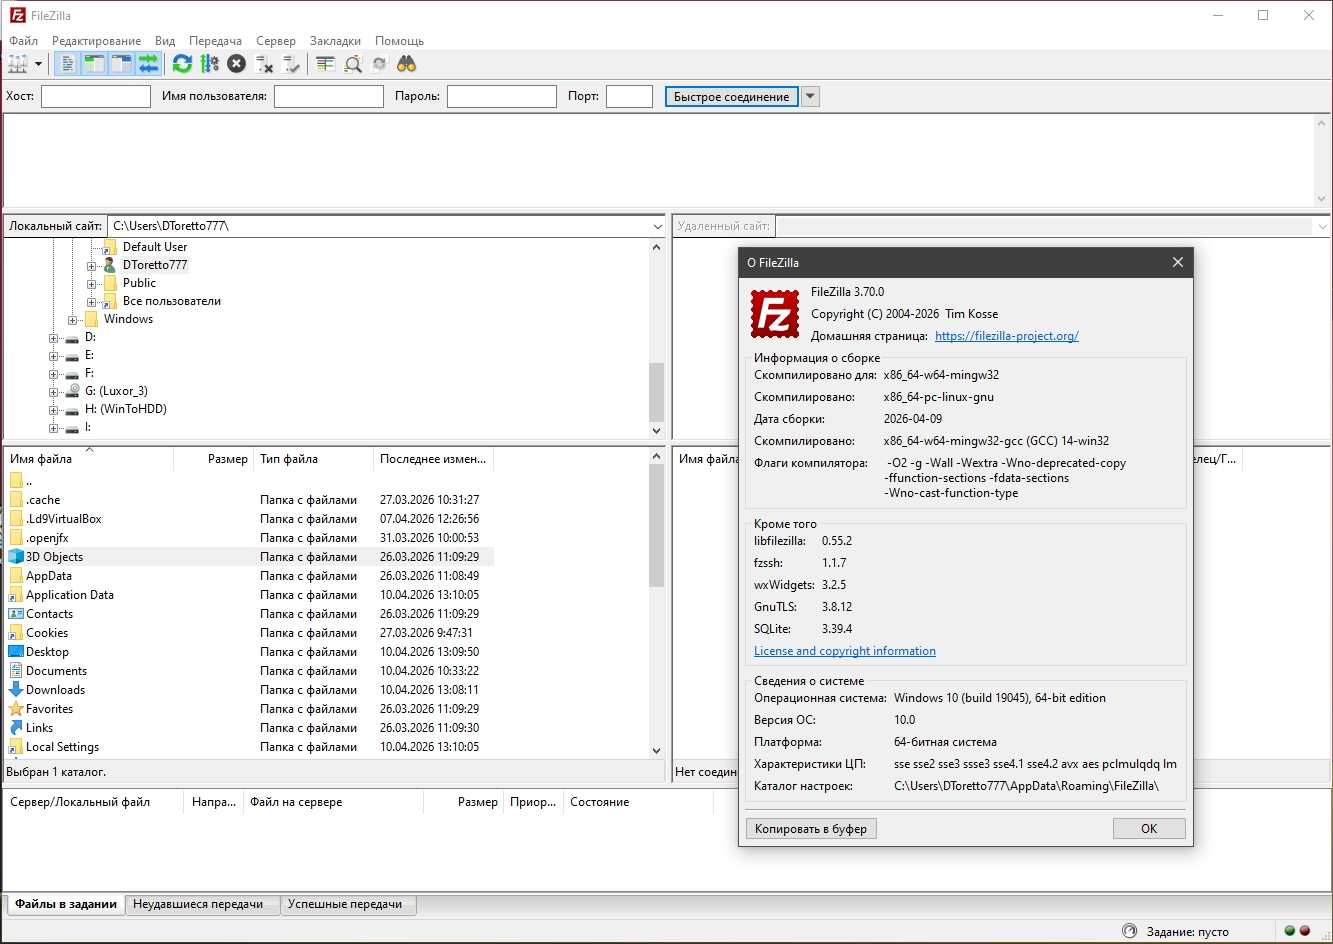Expand the DToretto777 folder tree node
Viewport: 1333px width, 944px height.
(91, 266)
